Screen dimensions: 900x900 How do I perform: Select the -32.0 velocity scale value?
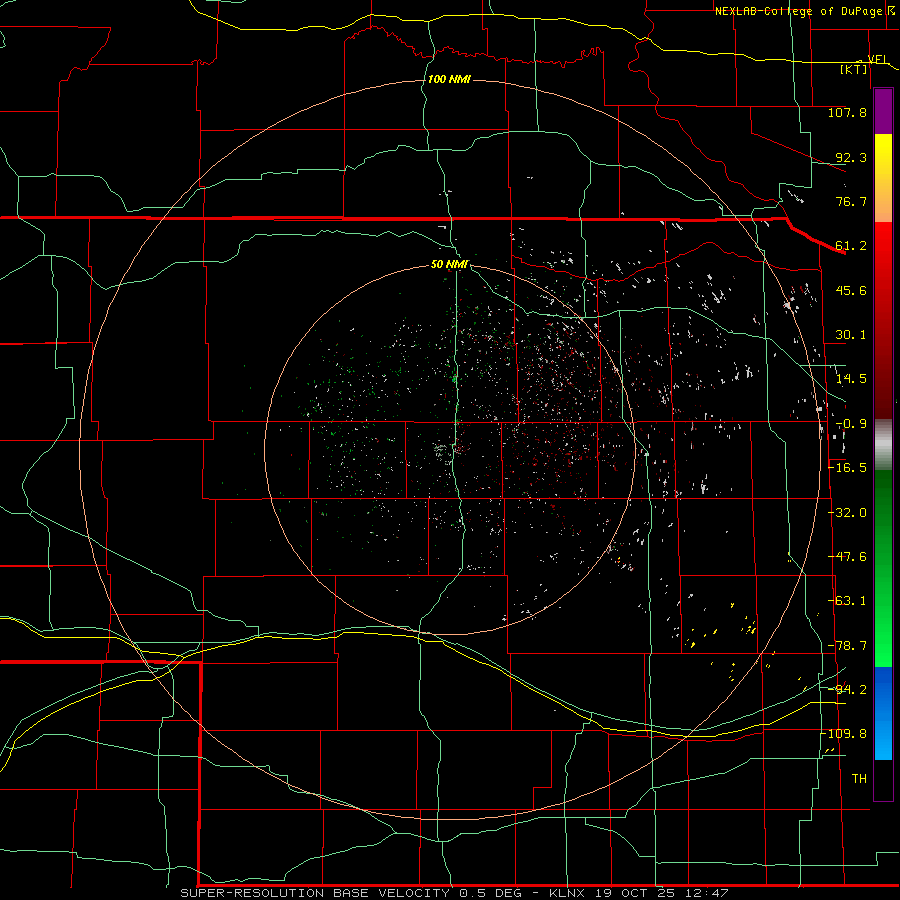pos(847,513)
